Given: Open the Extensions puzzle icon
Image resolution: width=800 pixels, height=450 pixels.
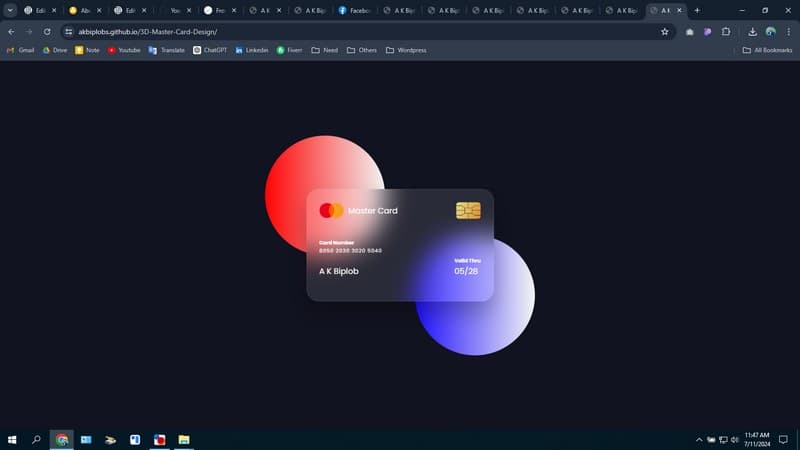Looking at the screenshot, I should tap(726, 32).
